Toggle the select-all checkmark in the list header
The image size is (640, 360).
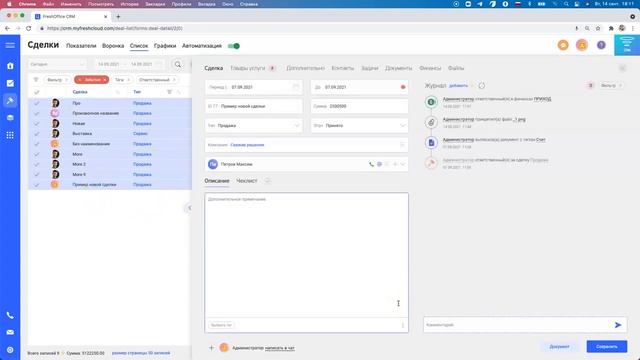tap(36, 92)
